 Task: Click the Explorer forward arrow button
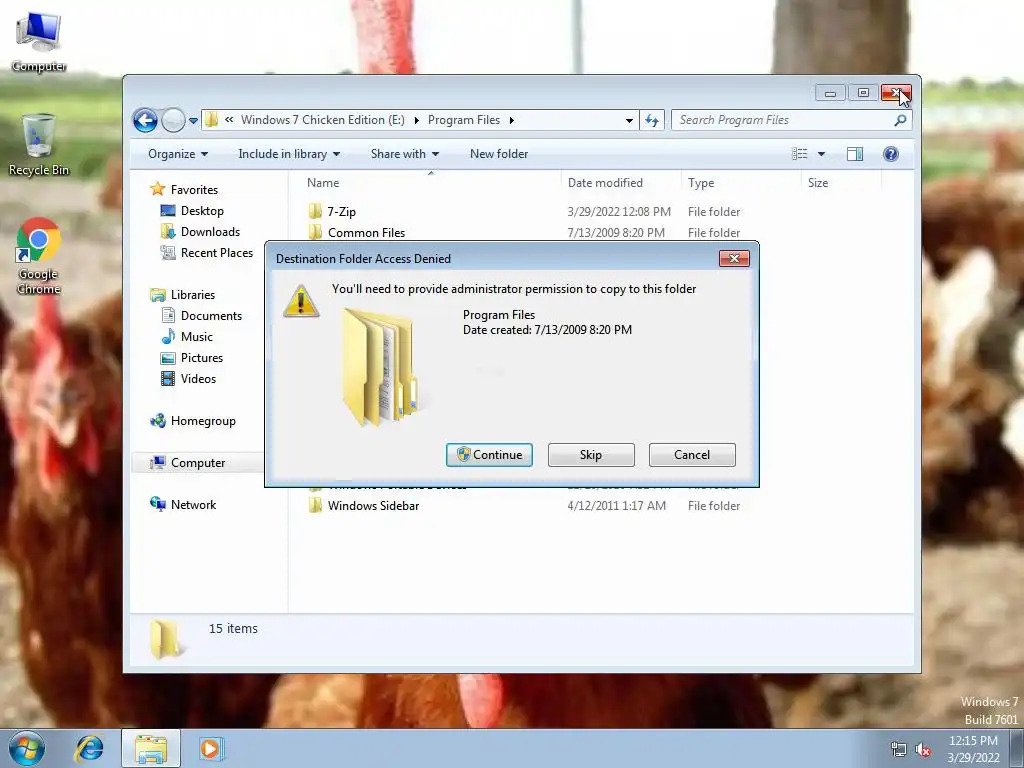coord(173,120)
